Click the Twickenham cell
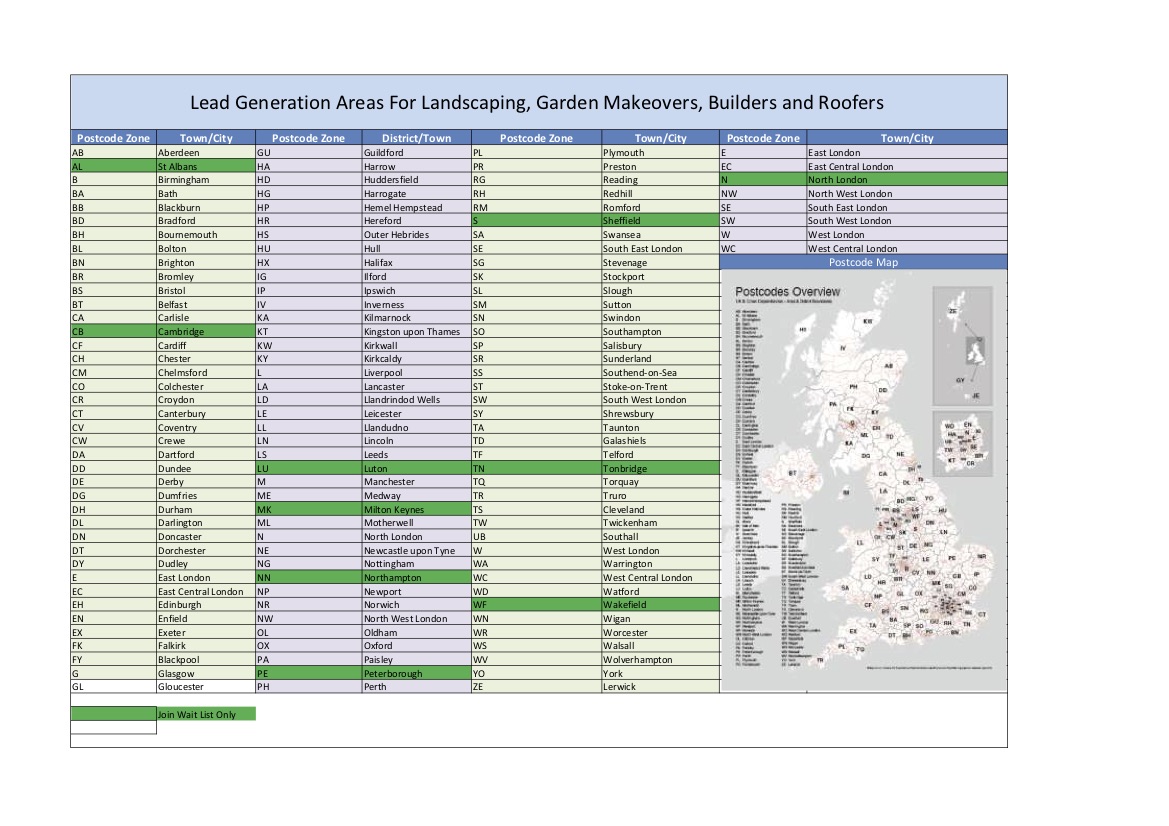Viewport: 1169px width, 826px height. pos(661,523)
